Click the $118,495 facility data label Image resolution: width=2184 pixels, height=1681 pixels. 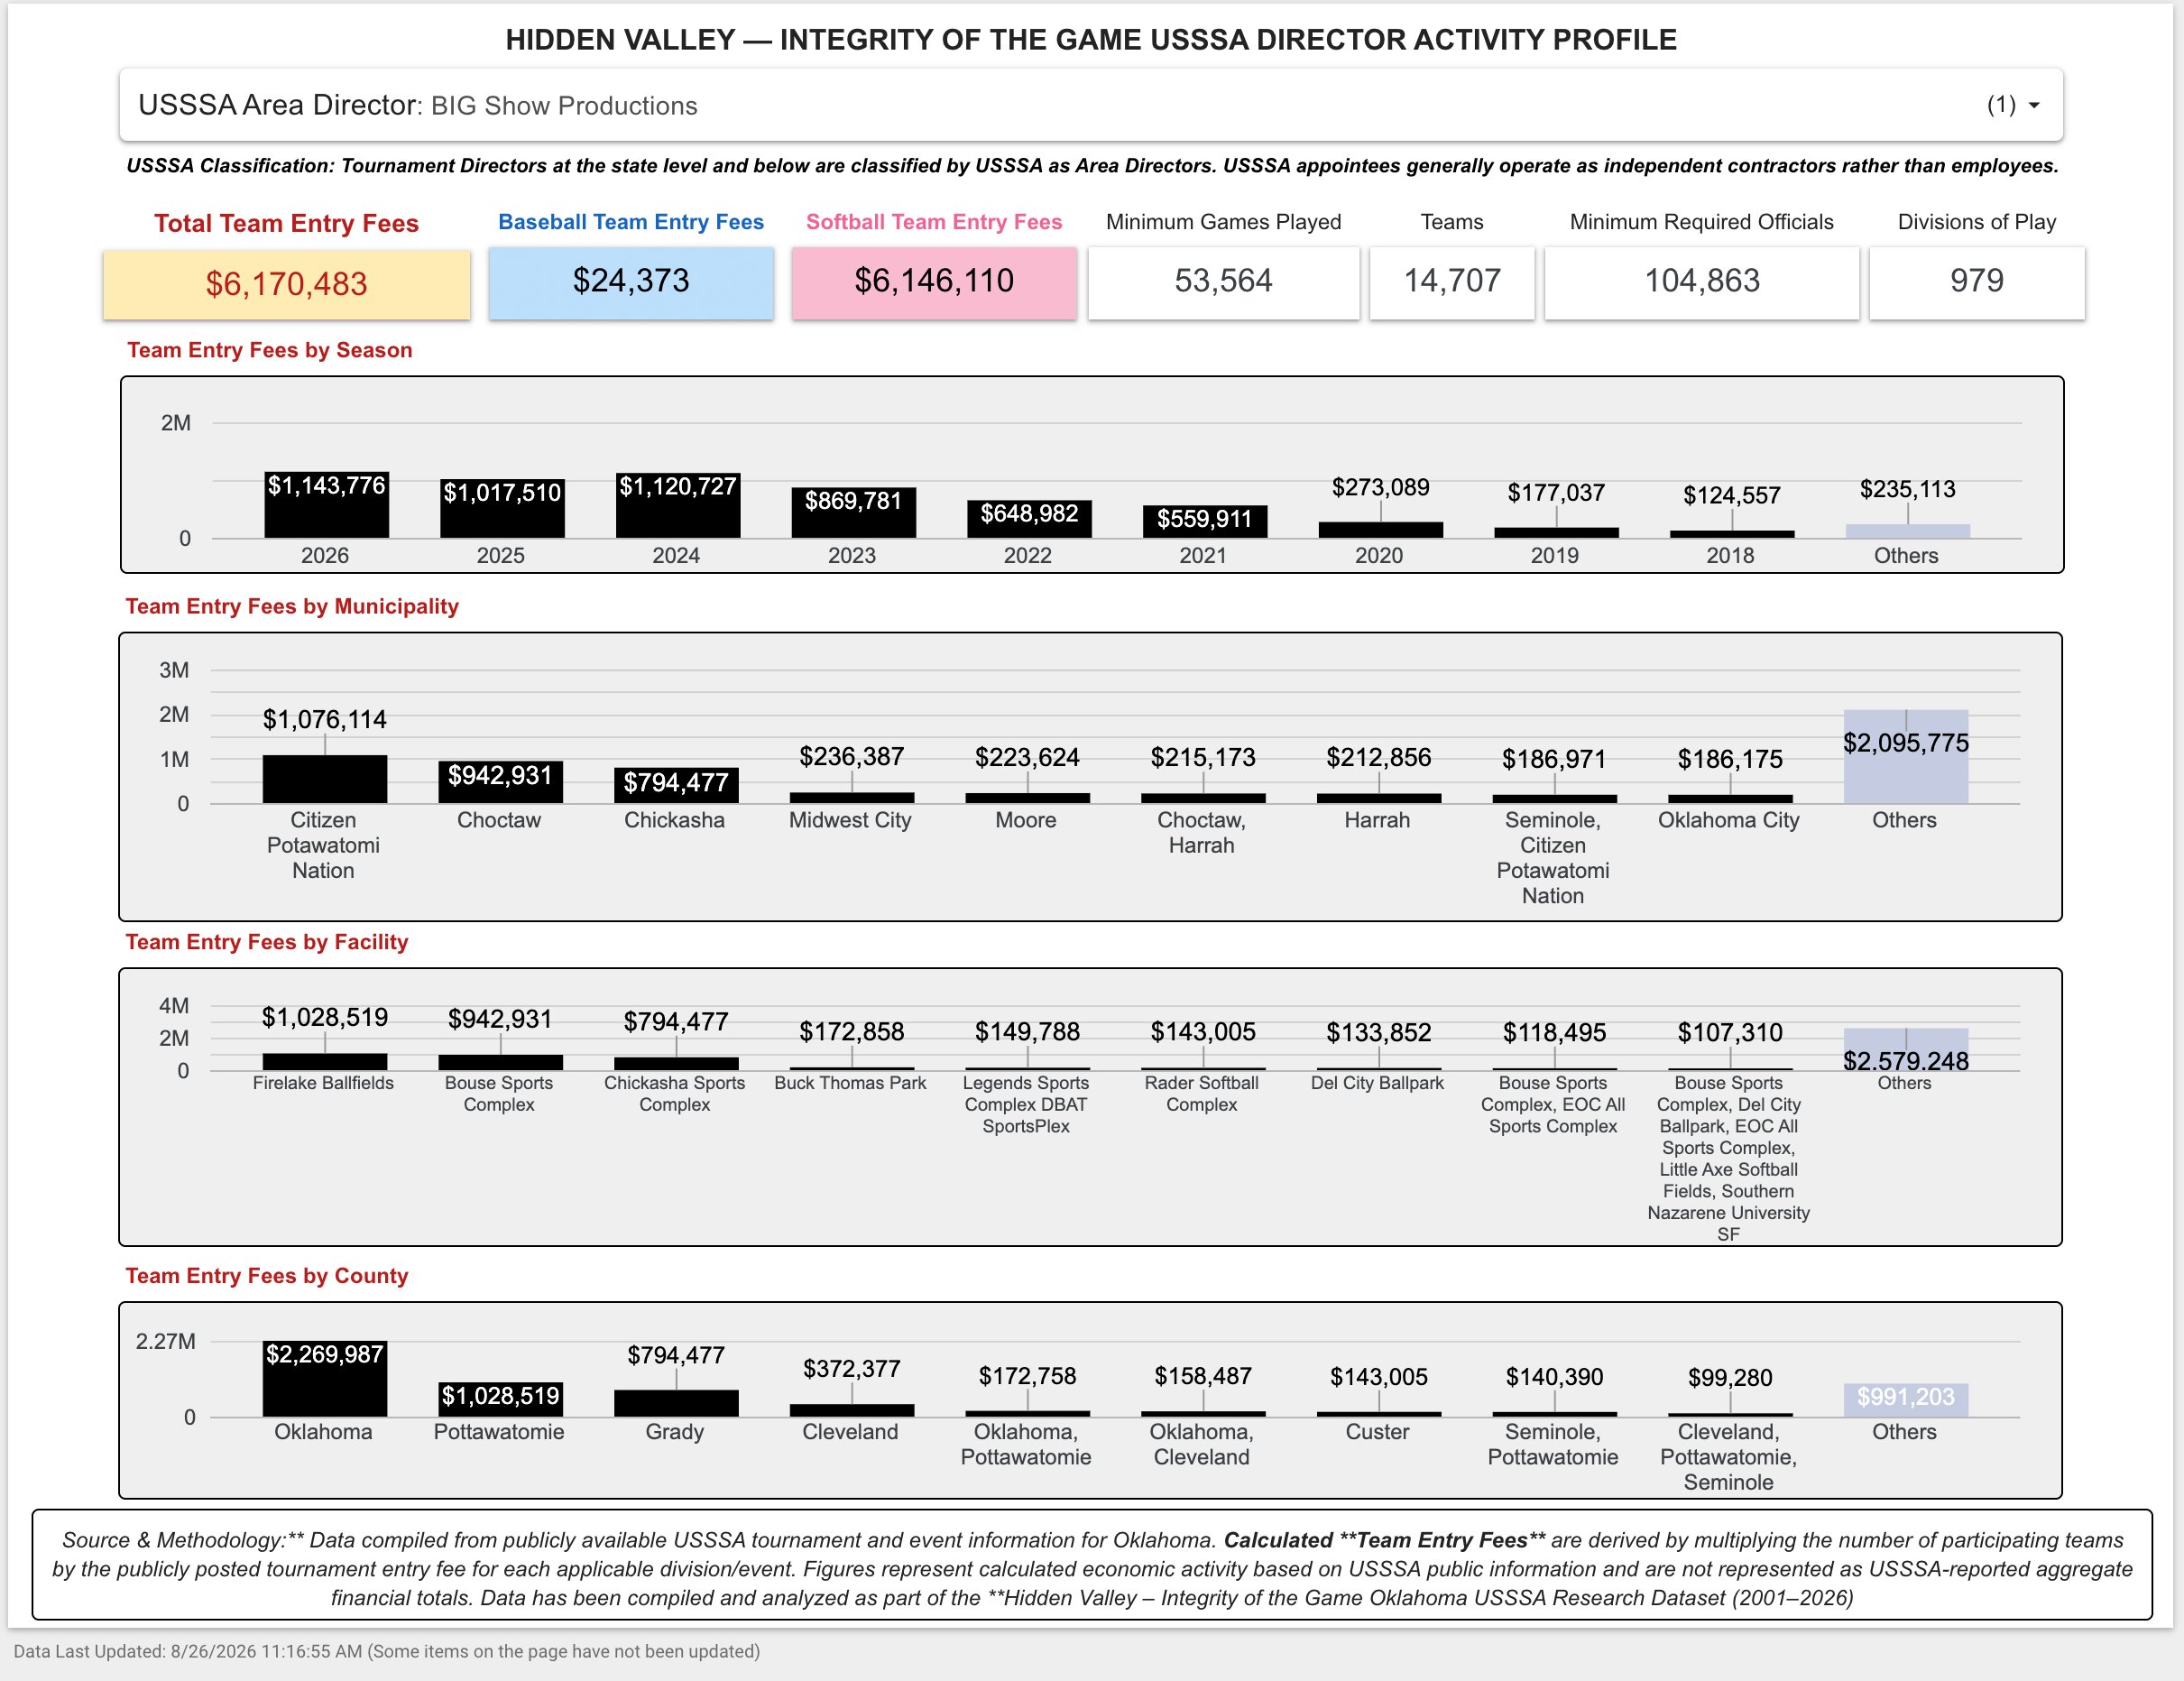[1554, 1032]
